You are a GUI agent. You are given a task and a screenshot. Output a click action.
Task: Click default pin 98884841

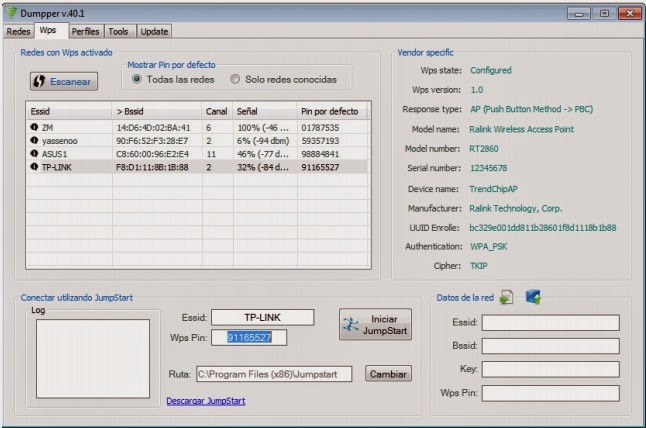[x=320, y=154]
